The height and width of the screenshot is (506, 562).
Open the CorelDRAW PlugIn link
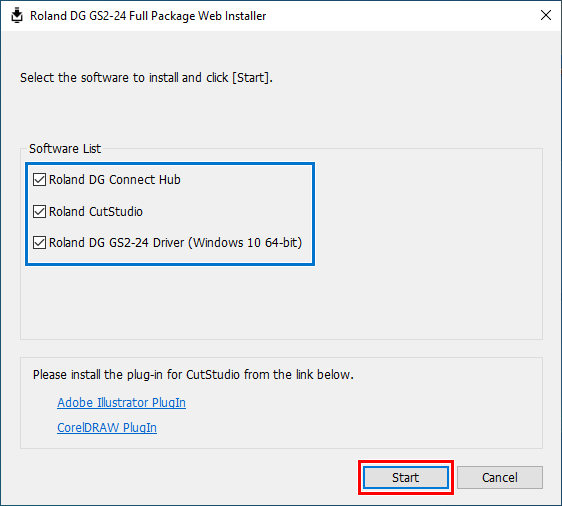point(107,428)
